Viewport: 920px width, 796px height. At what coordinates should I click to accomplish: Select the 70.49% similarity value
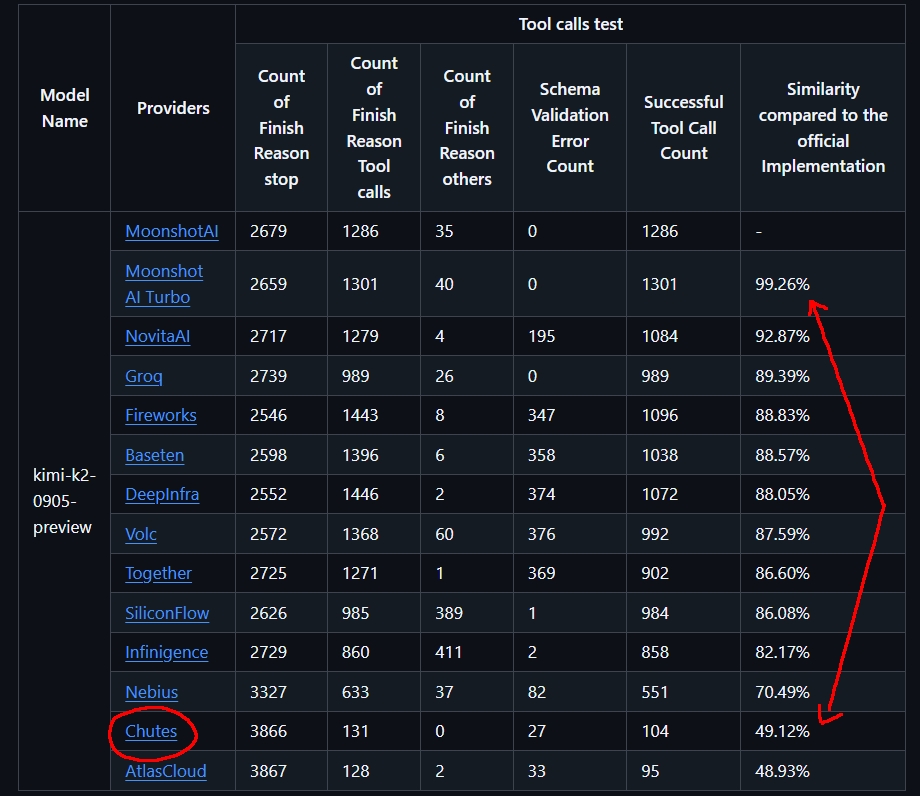coord(782,692)
